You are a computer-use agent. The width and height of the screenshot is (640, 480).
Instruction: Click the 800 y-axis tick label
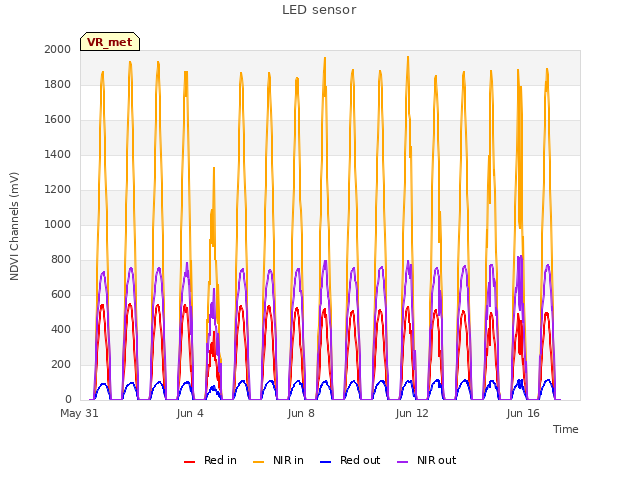click(61, 260)
